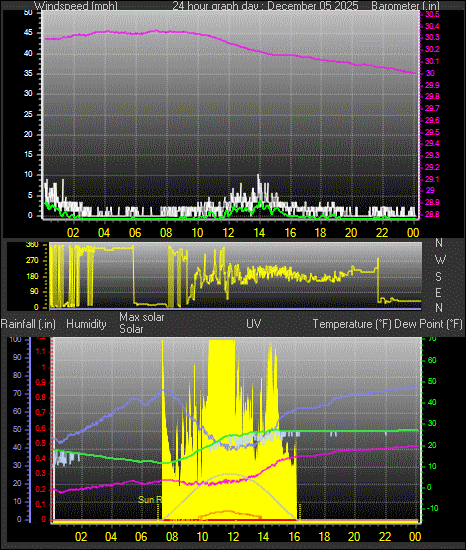The width and height of the screenshot is (466, 550).
Task: Select the 270 degree wind direction label
Action: 32,261
